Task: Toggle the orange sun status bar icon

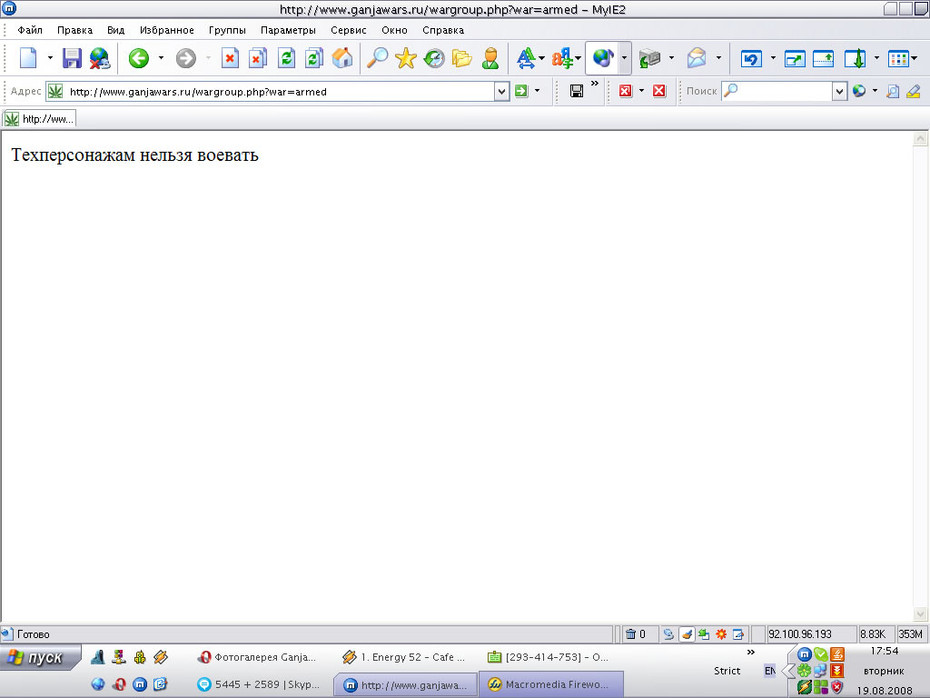Action: 721,634
